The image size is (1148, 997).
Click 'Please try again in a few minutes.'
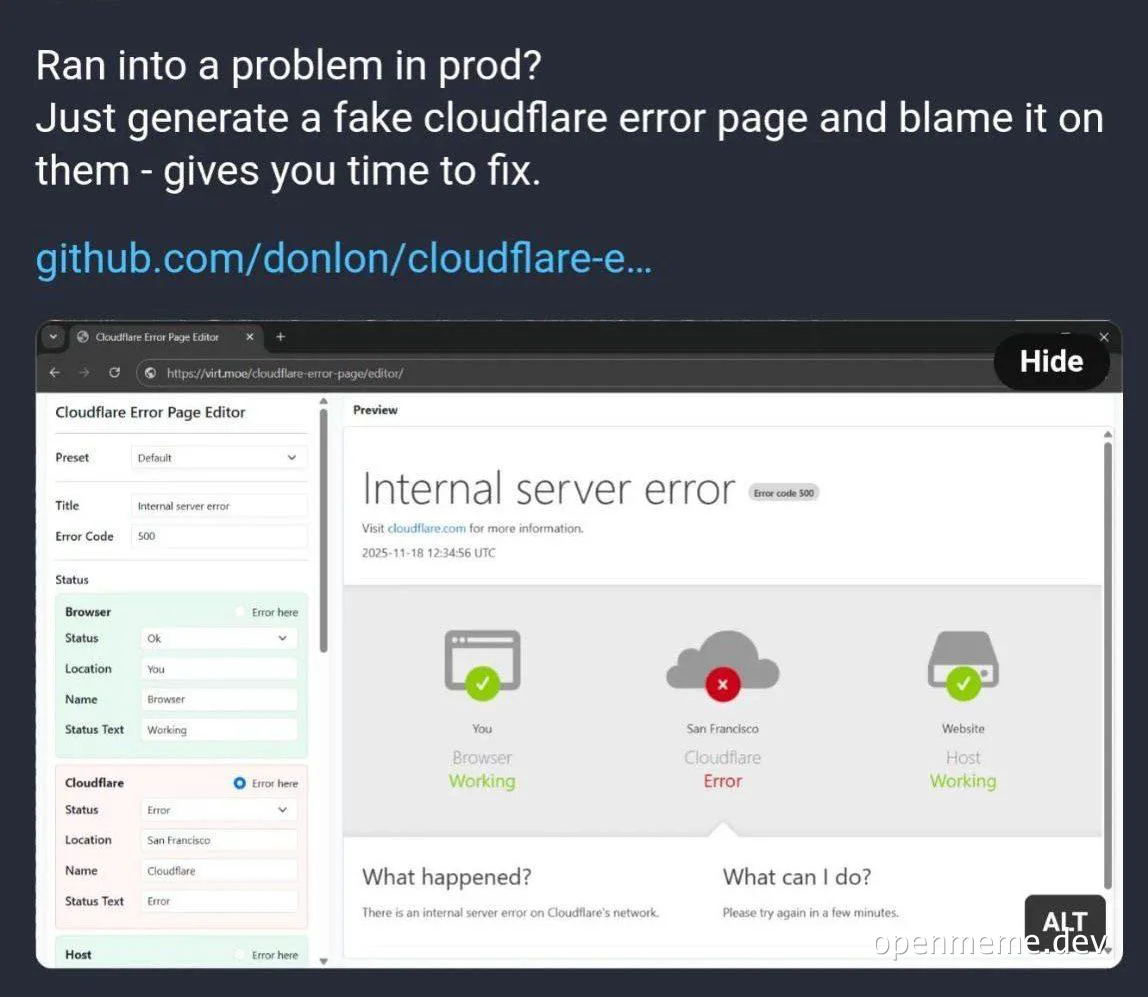coord(810,913)
